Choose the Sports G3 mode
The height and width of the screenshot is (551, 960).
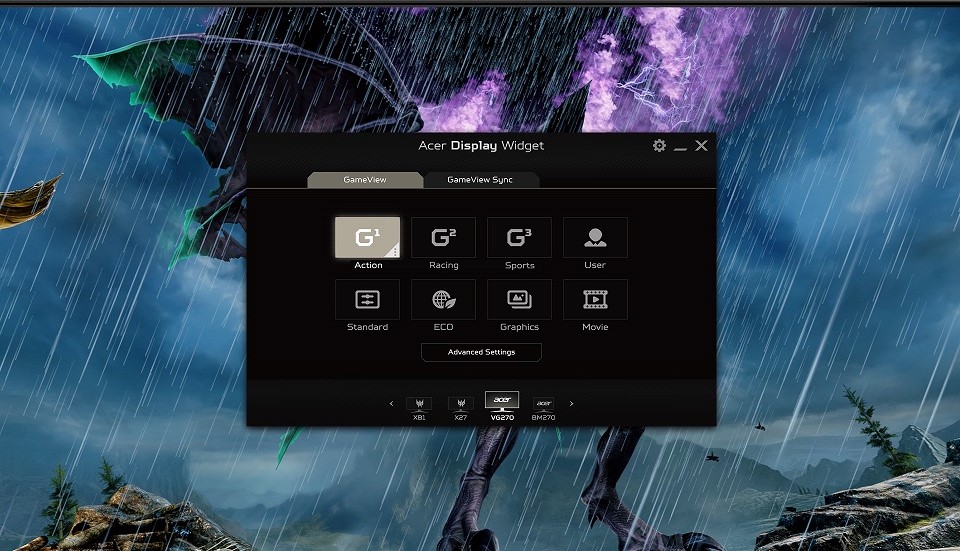pyautogui.click(x=519, y=238)
